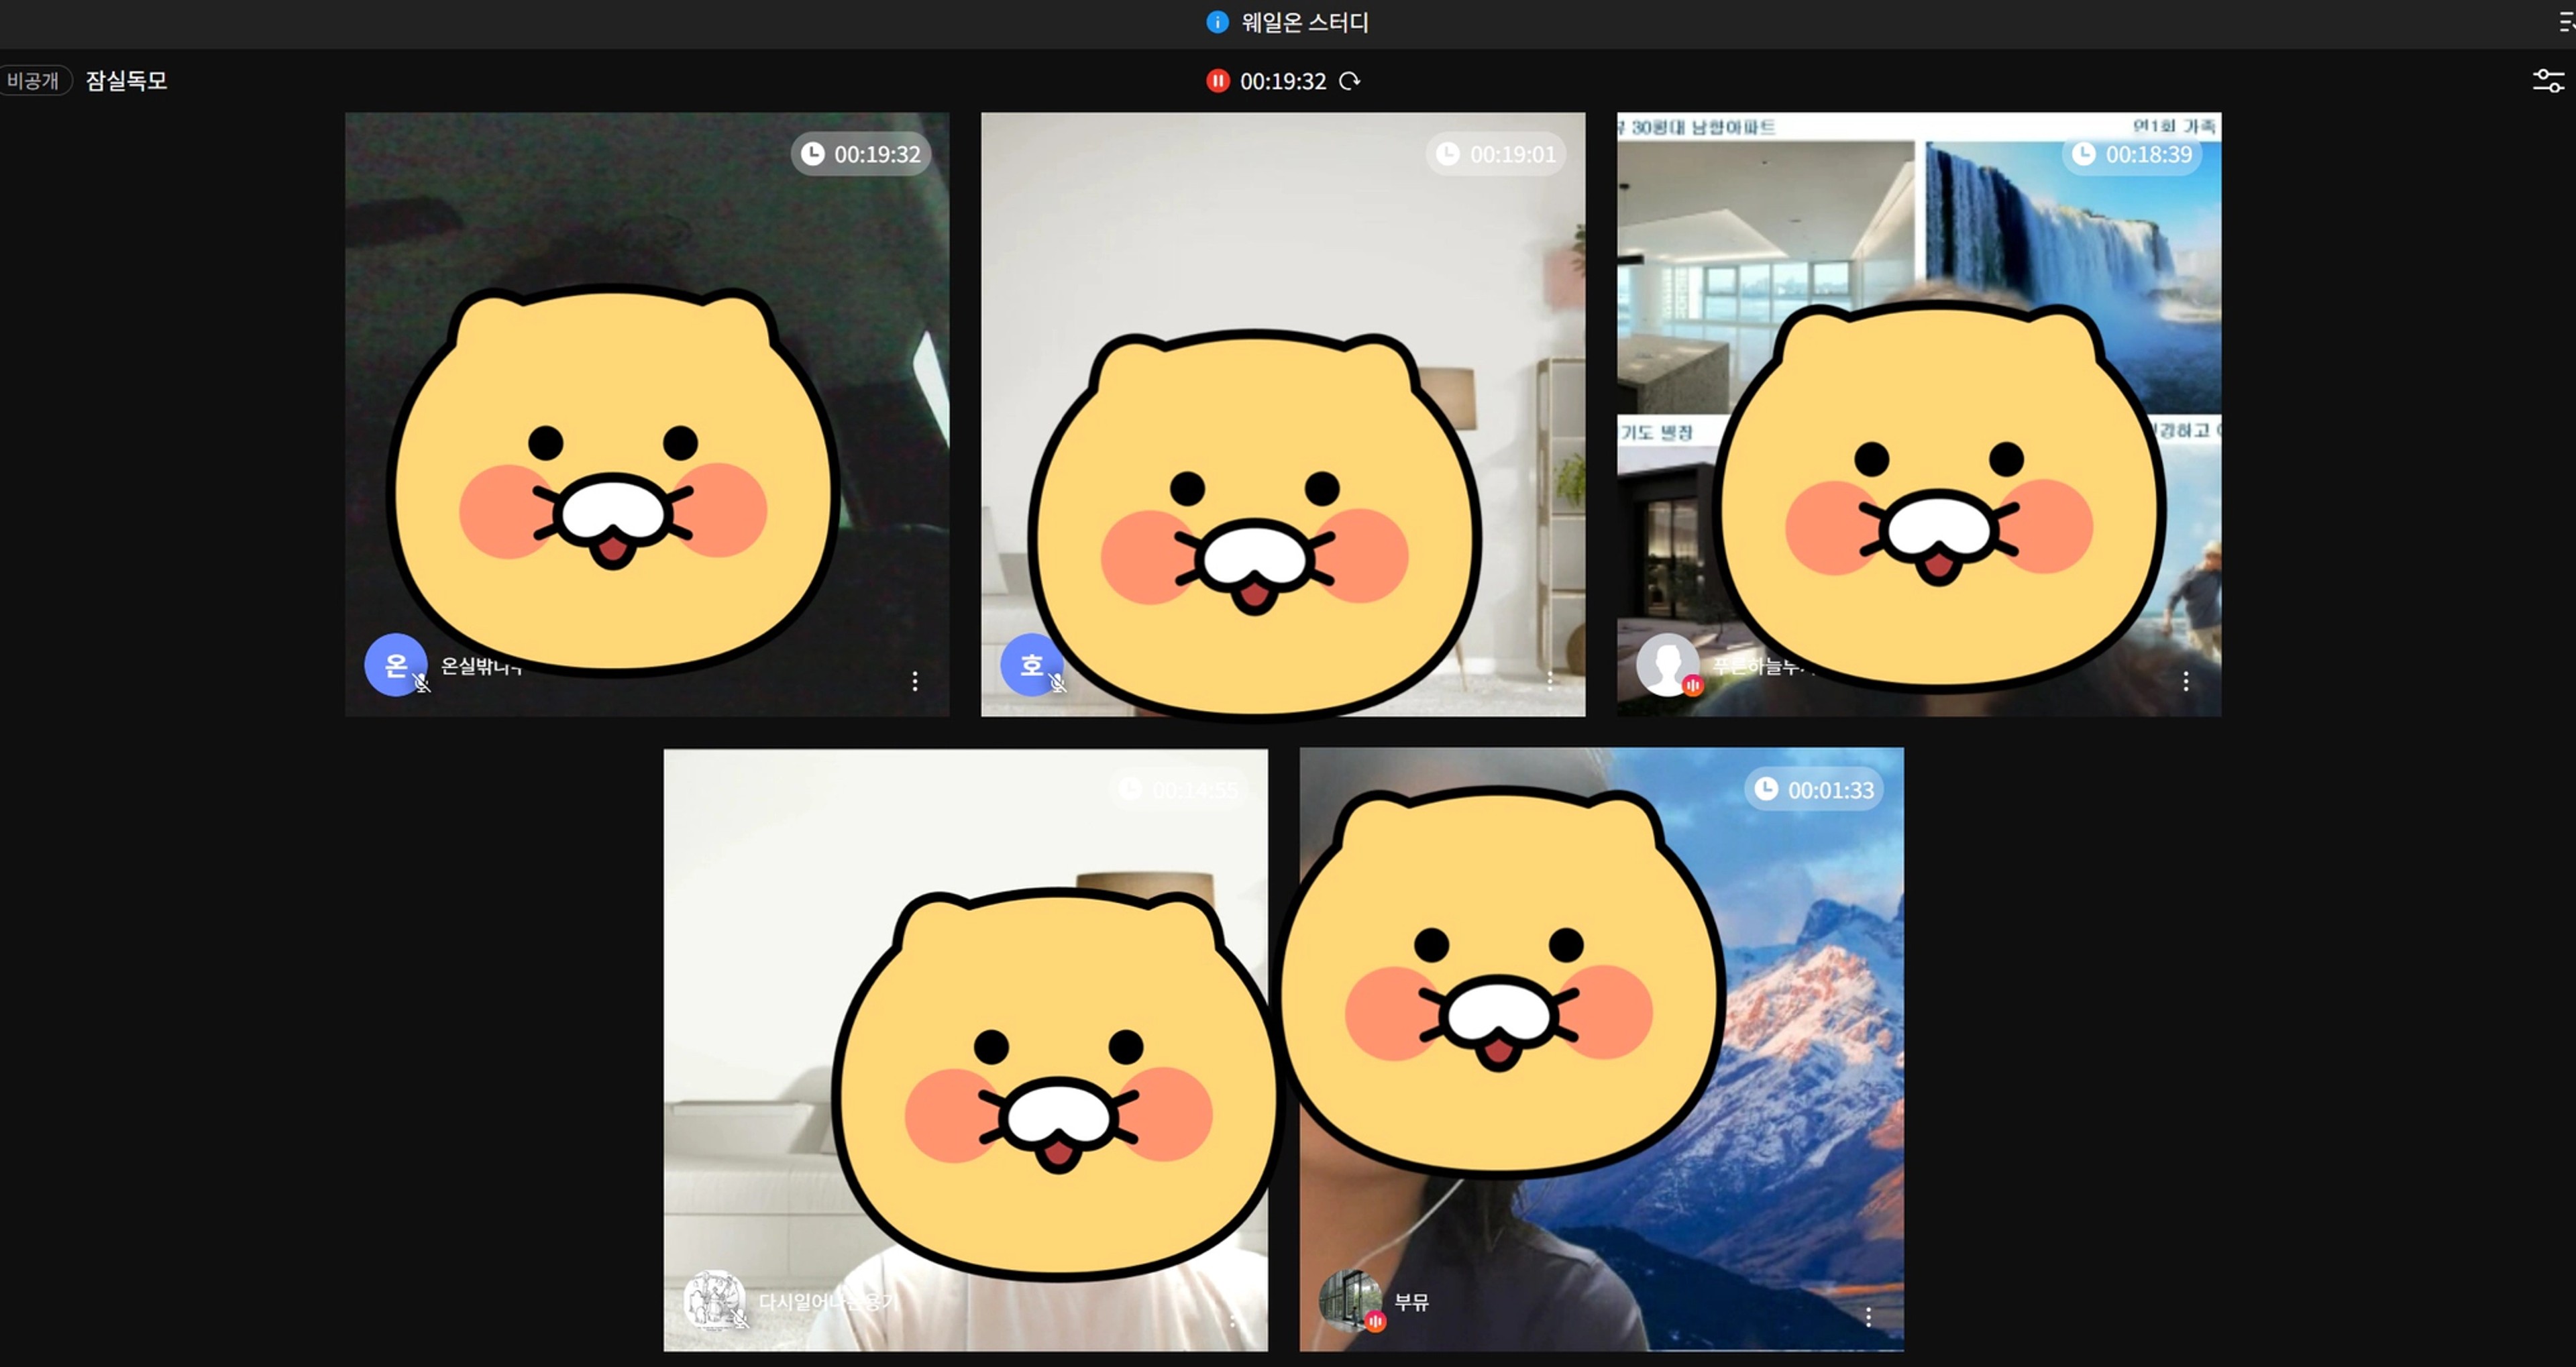Open the settings sliders icon at top right
Screen dimensions: 2576x1367
pos(2548,81)
